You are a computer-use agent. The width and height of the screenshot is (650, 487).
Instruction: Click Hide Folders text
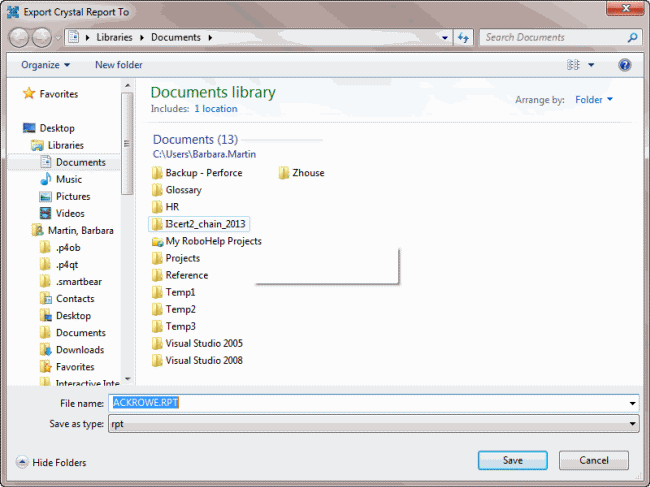(x=59, y=463)
